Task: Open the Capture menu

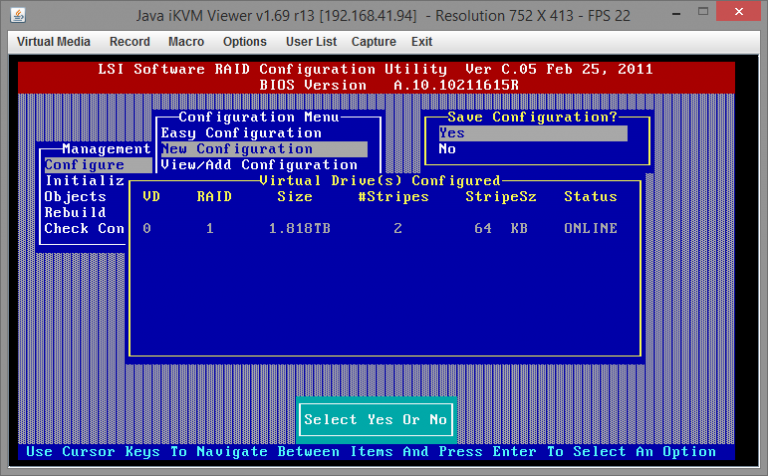Action: pyautogui.click(x=374, y=42)
